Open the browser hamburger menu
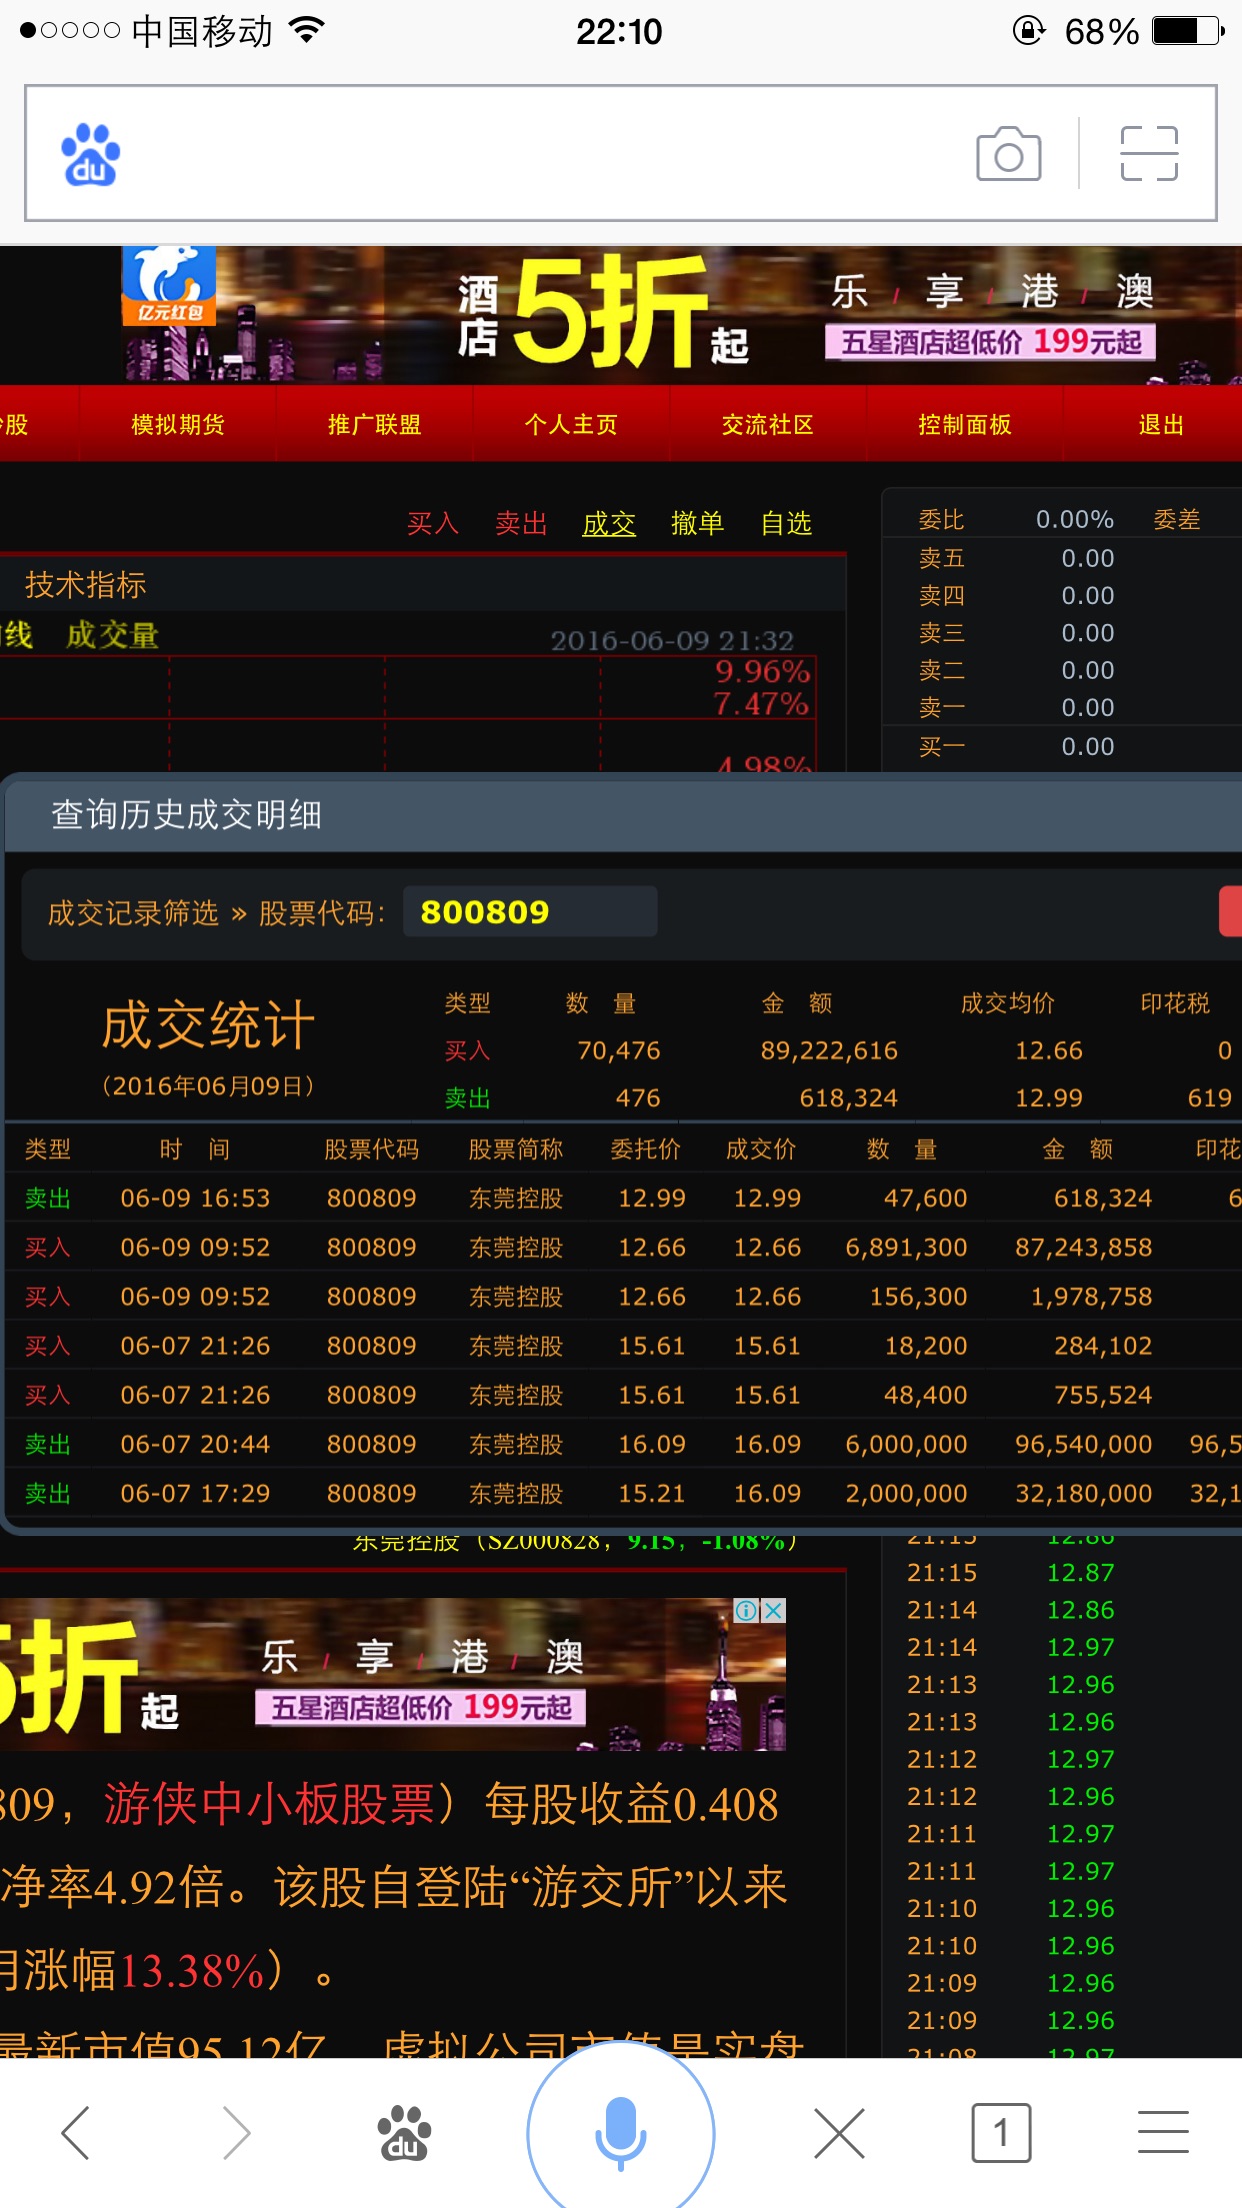Viewport: 1242px width, 2208px height. (1162, 2133)
